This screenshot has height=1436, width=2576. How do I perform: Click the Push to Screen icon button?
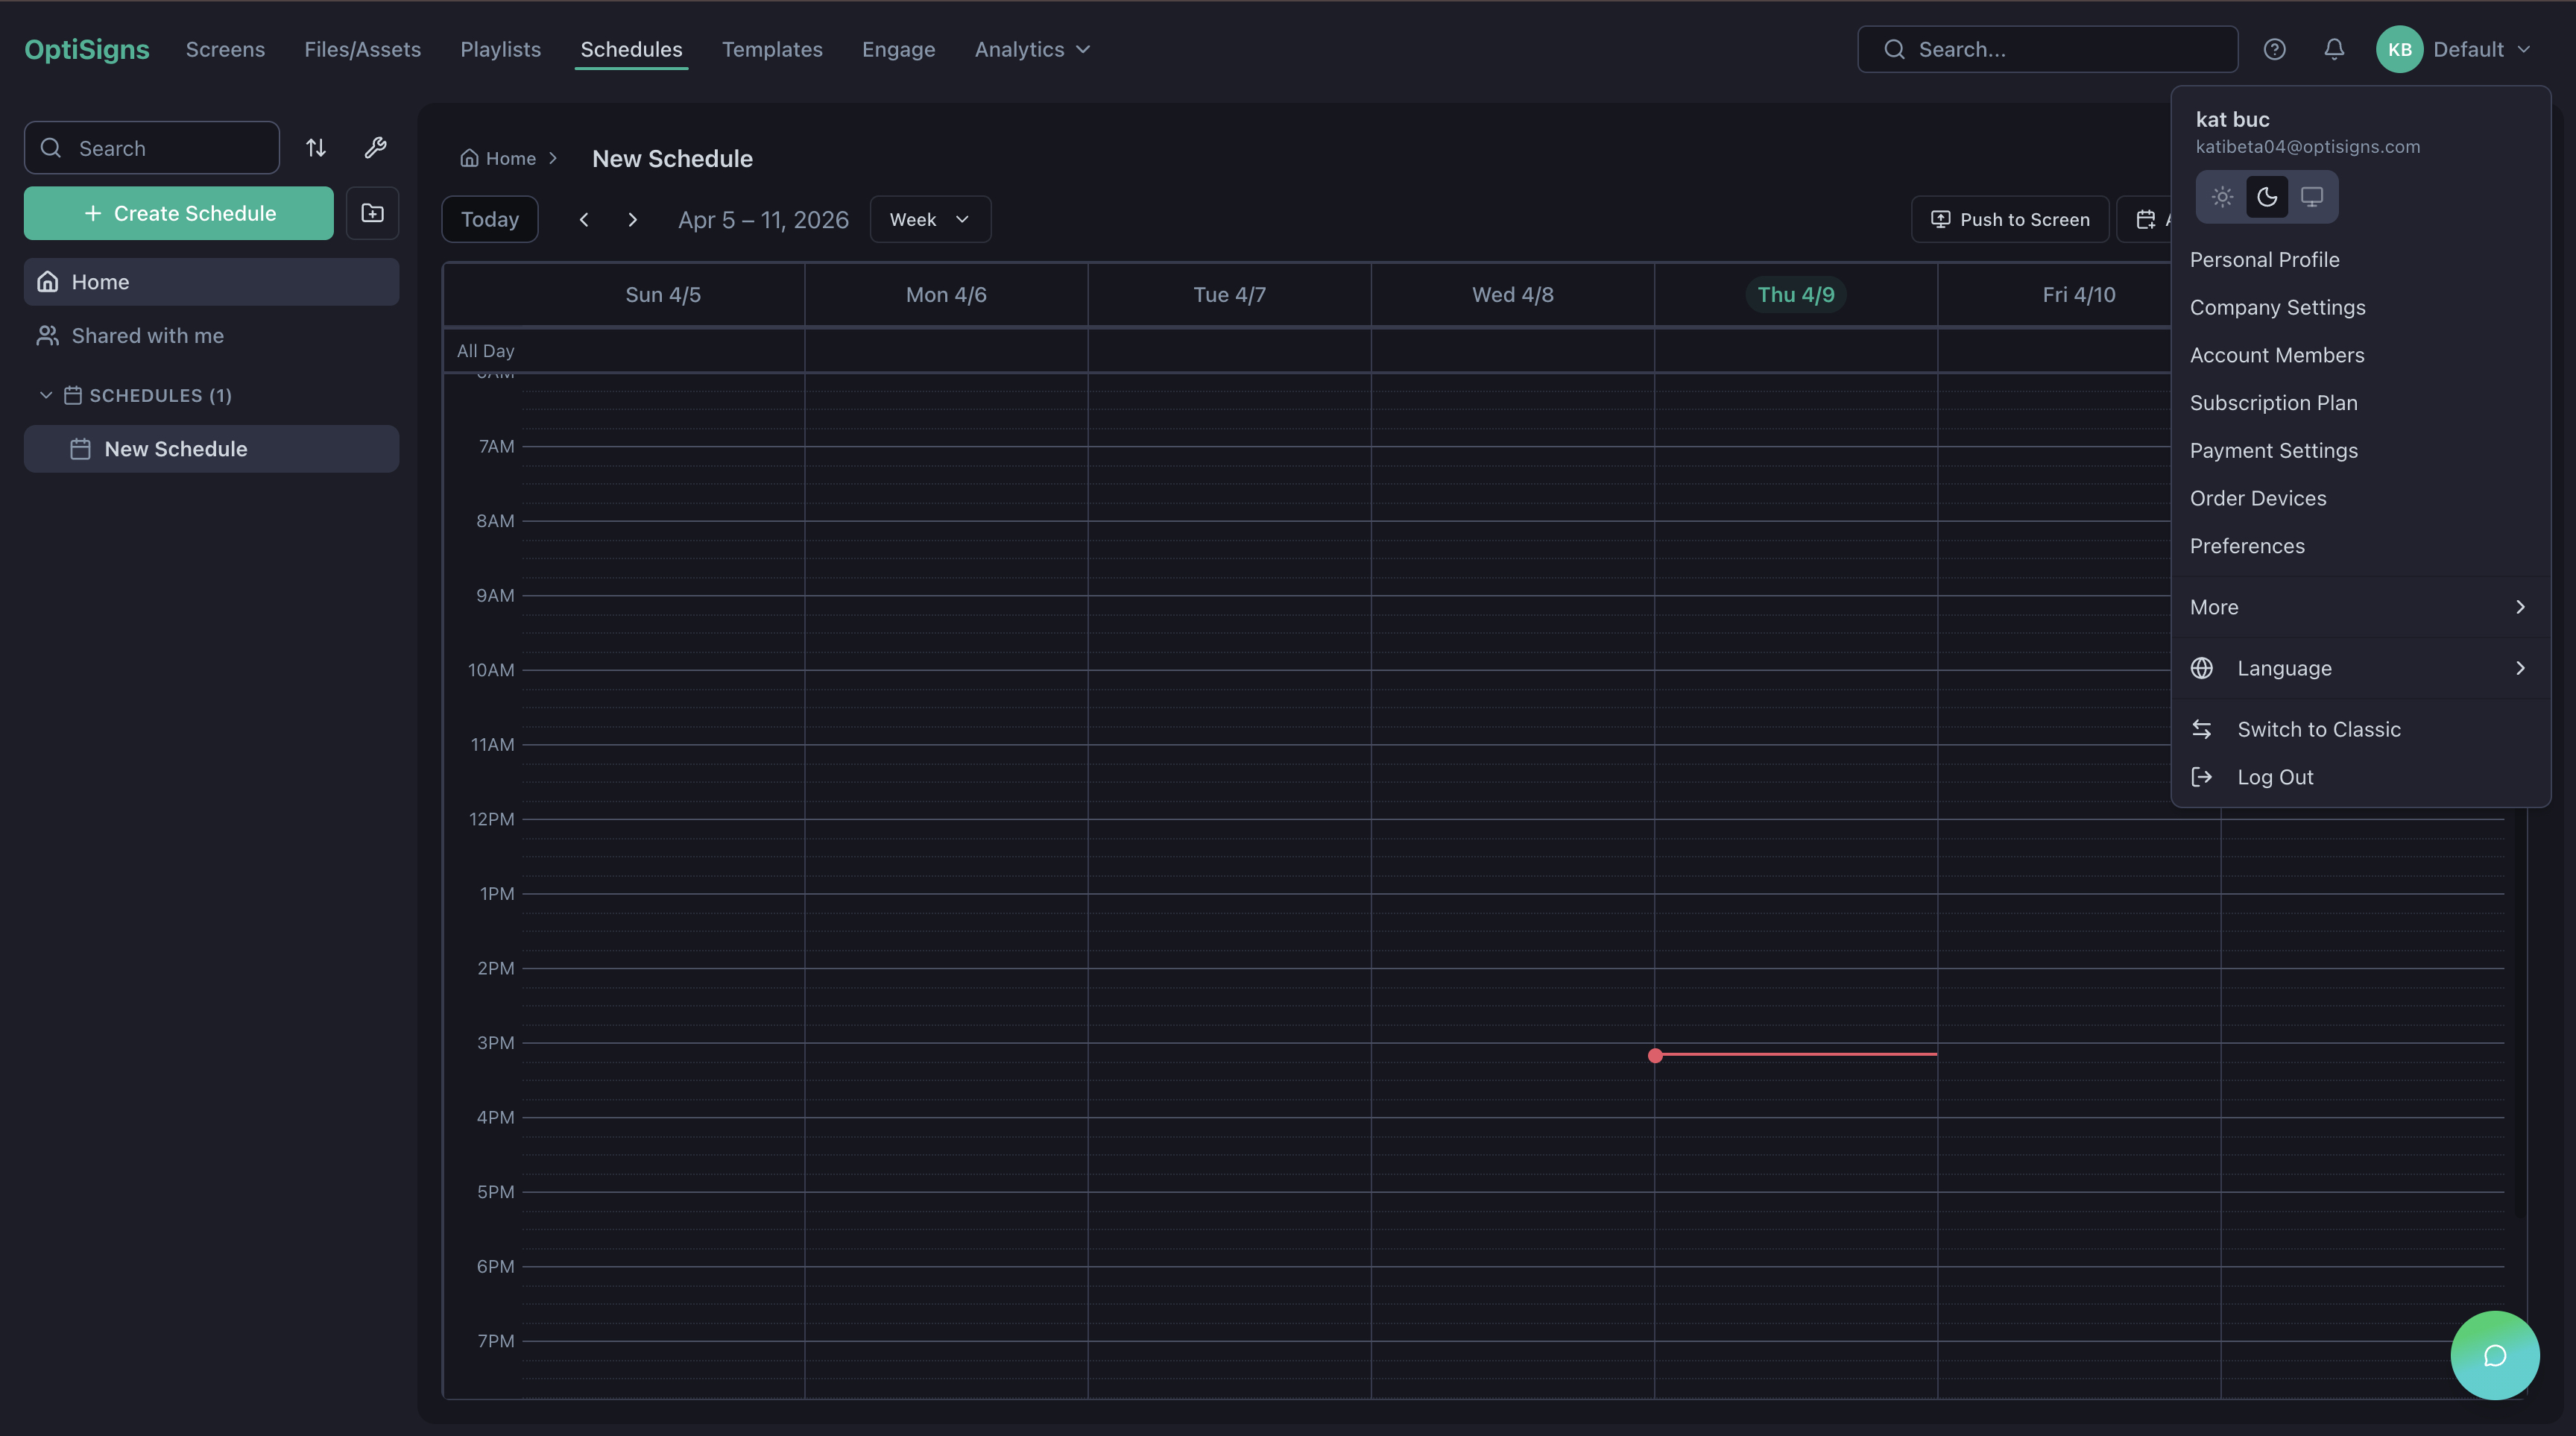pyautogui.click(x=1940, y=219)
